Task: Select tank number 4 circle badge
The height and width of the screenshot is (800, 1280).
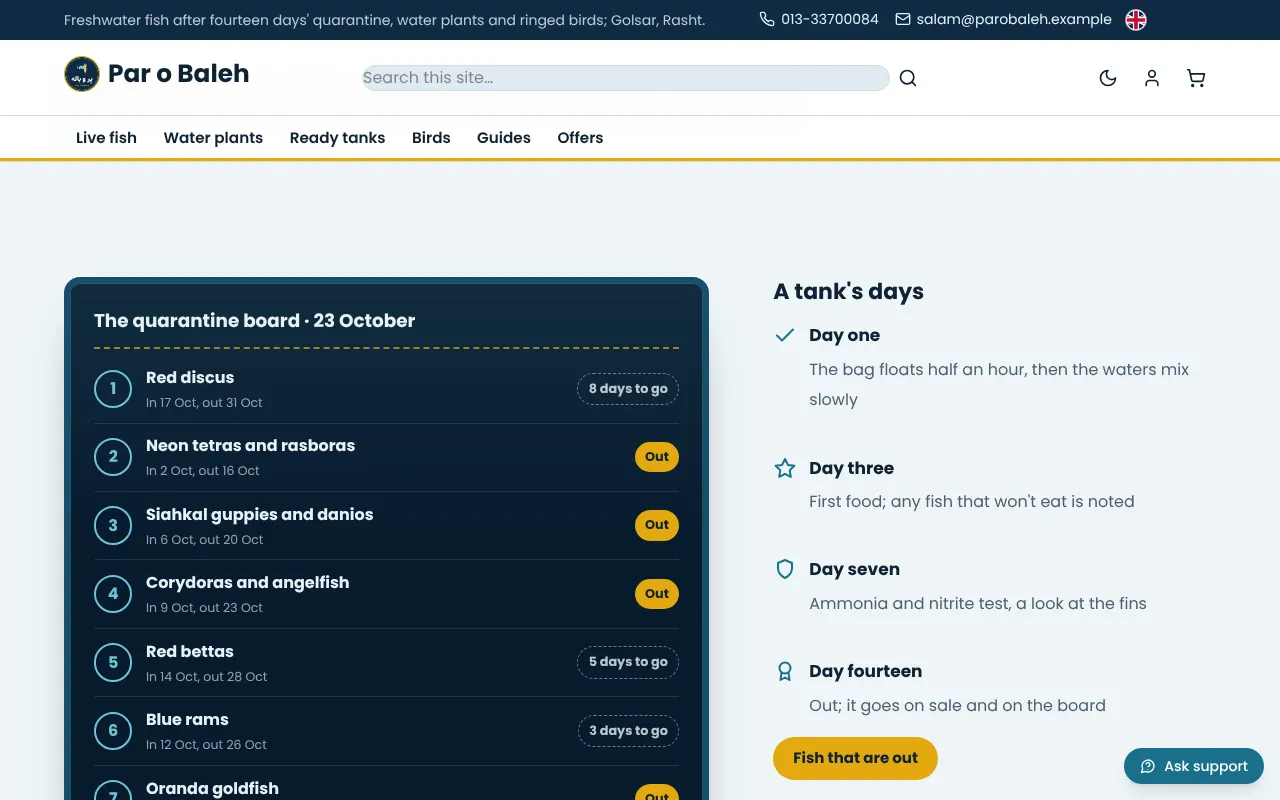Action: pos(113,594)
